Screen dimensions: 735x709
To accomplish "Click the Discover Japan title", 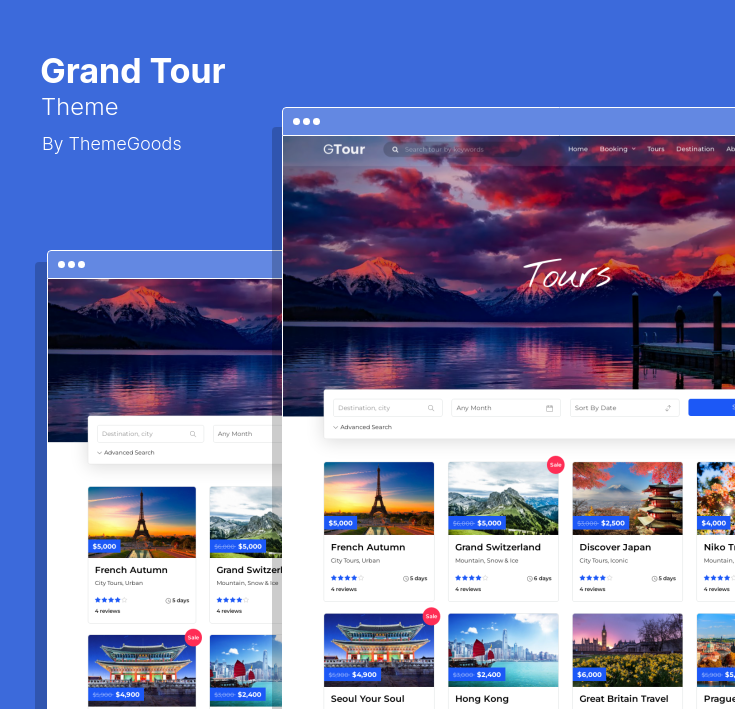I will [615, 547].
